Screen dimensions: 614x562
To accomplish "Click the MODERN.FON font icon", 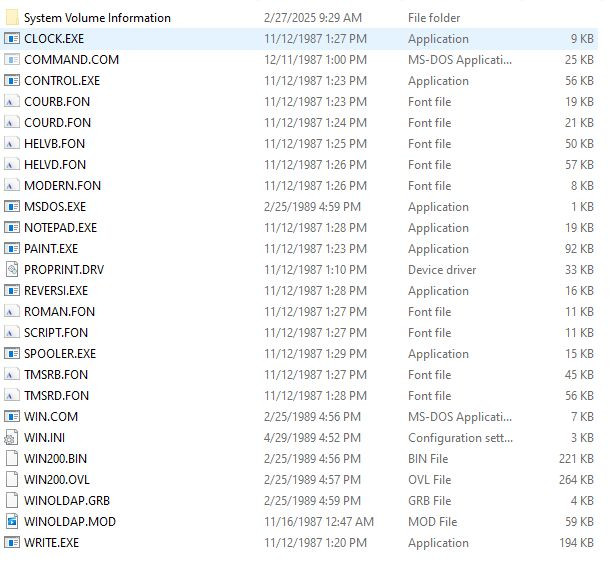I will tap(11, 186).
